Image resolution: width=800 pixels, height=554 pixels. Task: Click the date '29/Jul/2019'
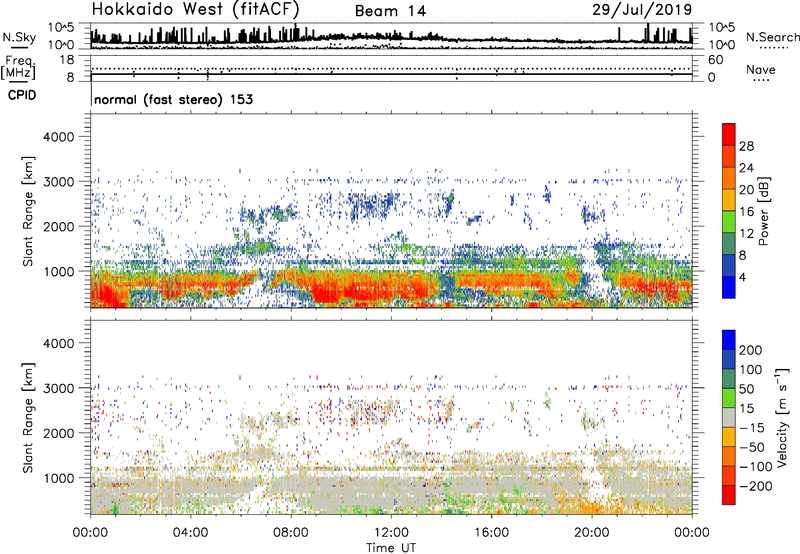(642, 10)
